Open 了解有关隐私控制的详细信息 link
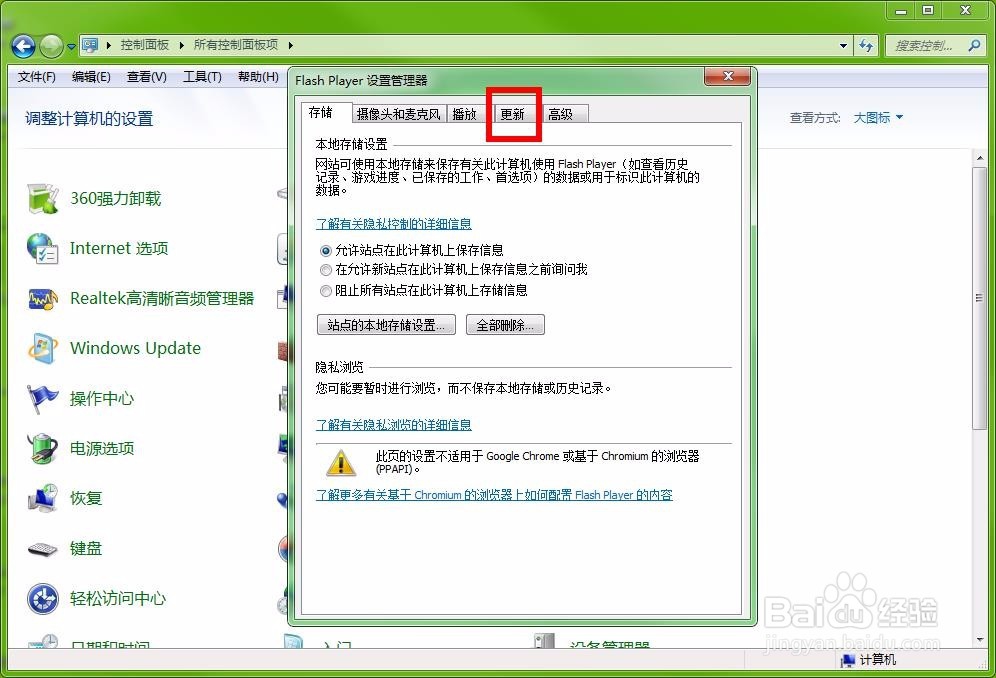 [x=394, y=224]
